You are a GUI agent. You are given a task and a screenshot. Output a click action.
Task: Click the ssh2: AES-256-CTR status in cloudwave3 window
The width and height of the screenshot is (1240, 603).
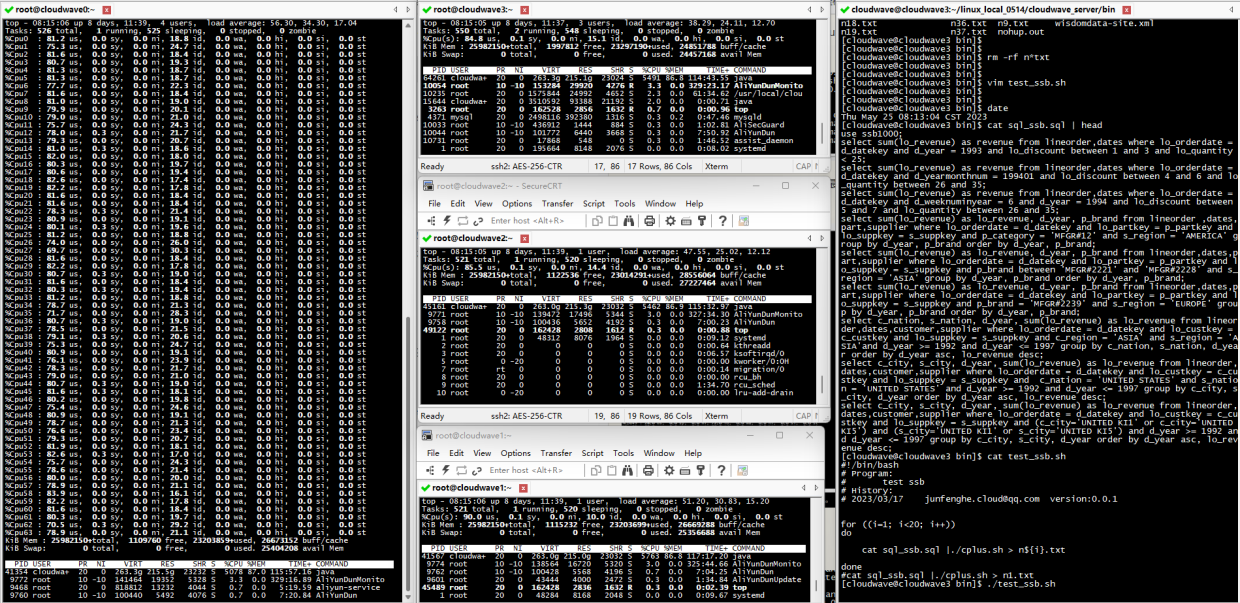[x=526, y=166]
